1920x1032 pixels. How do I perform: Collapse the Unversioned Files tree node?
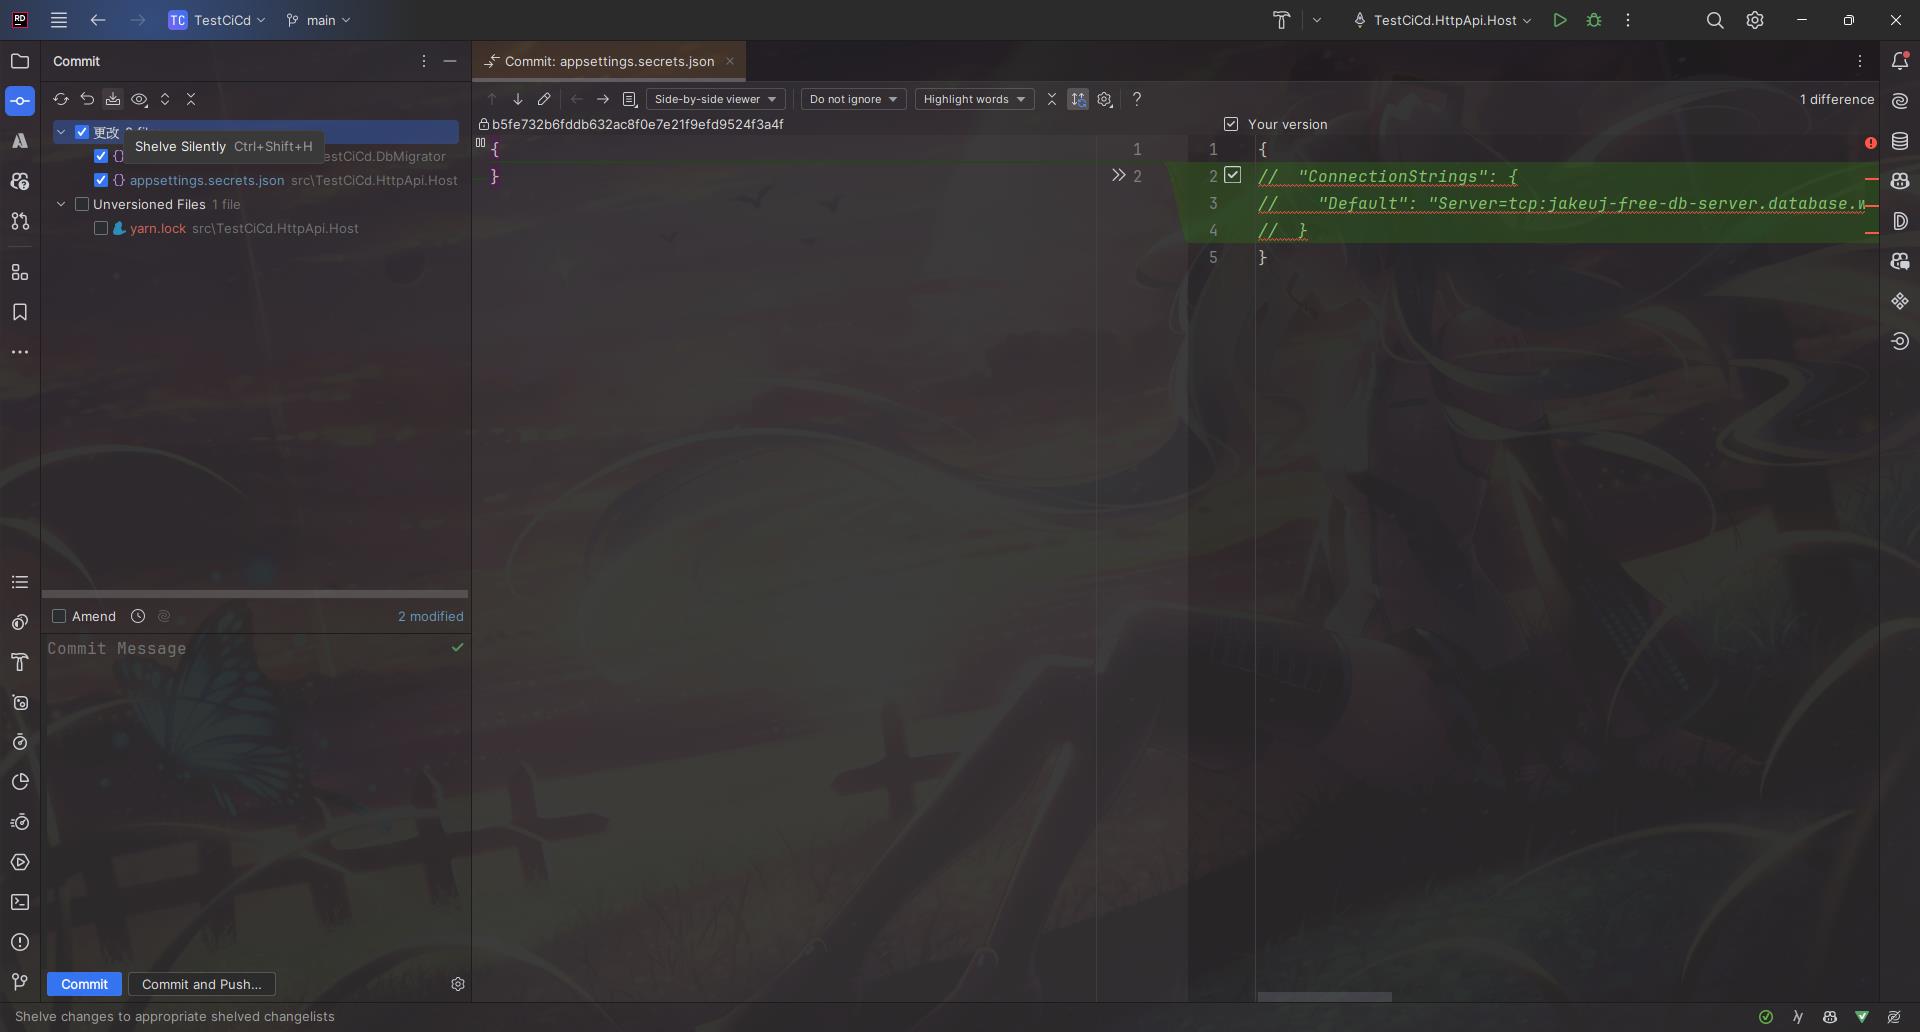coord(61,204)
